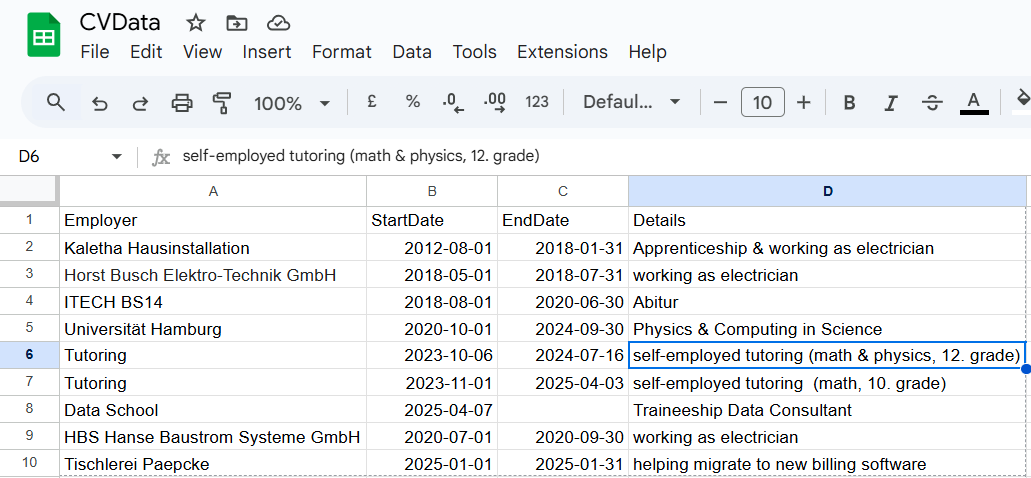Select cell Horst Busch Elektro-Technik GmbH
This screenshot has height=478, width=1031.
point(213,275)
